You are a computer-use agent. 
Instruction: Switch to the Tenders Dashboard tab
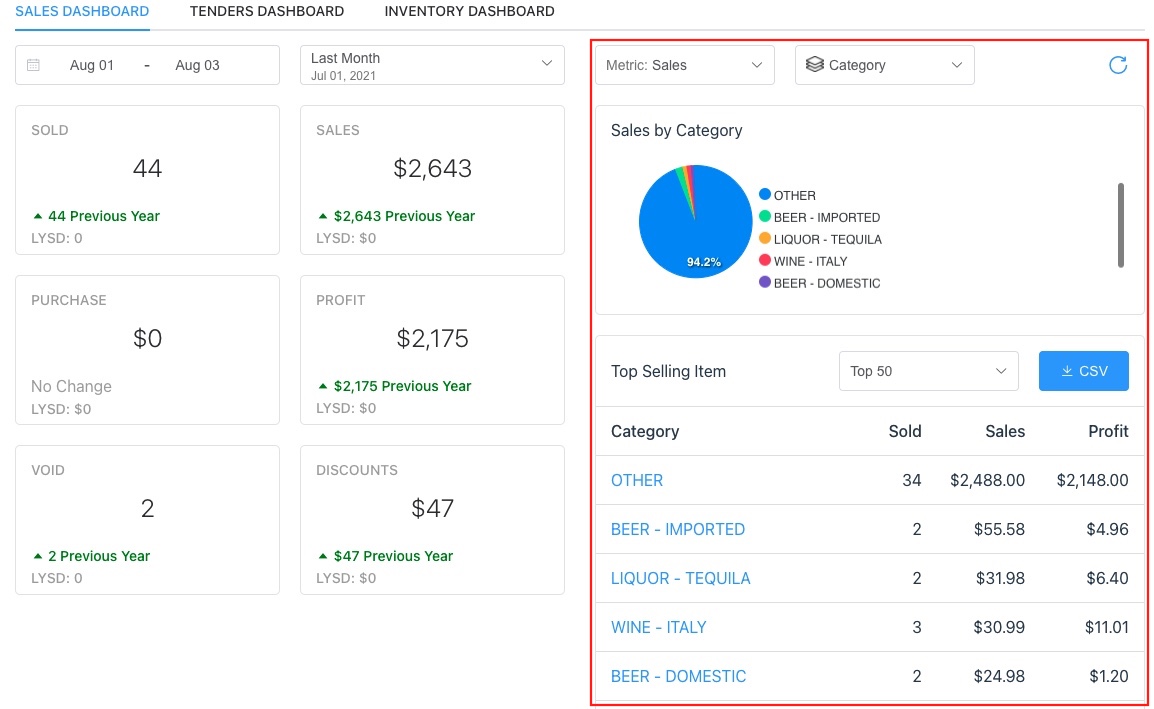(267, 12)
